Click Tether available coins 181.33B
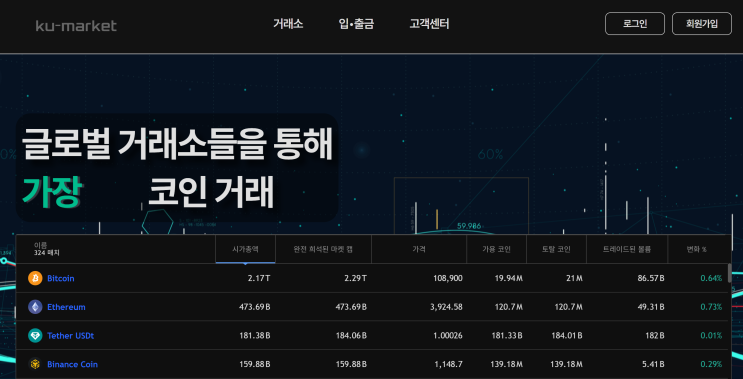Image resolution: width=743 pixels, height=379 pixels. [x=507, y=336]
